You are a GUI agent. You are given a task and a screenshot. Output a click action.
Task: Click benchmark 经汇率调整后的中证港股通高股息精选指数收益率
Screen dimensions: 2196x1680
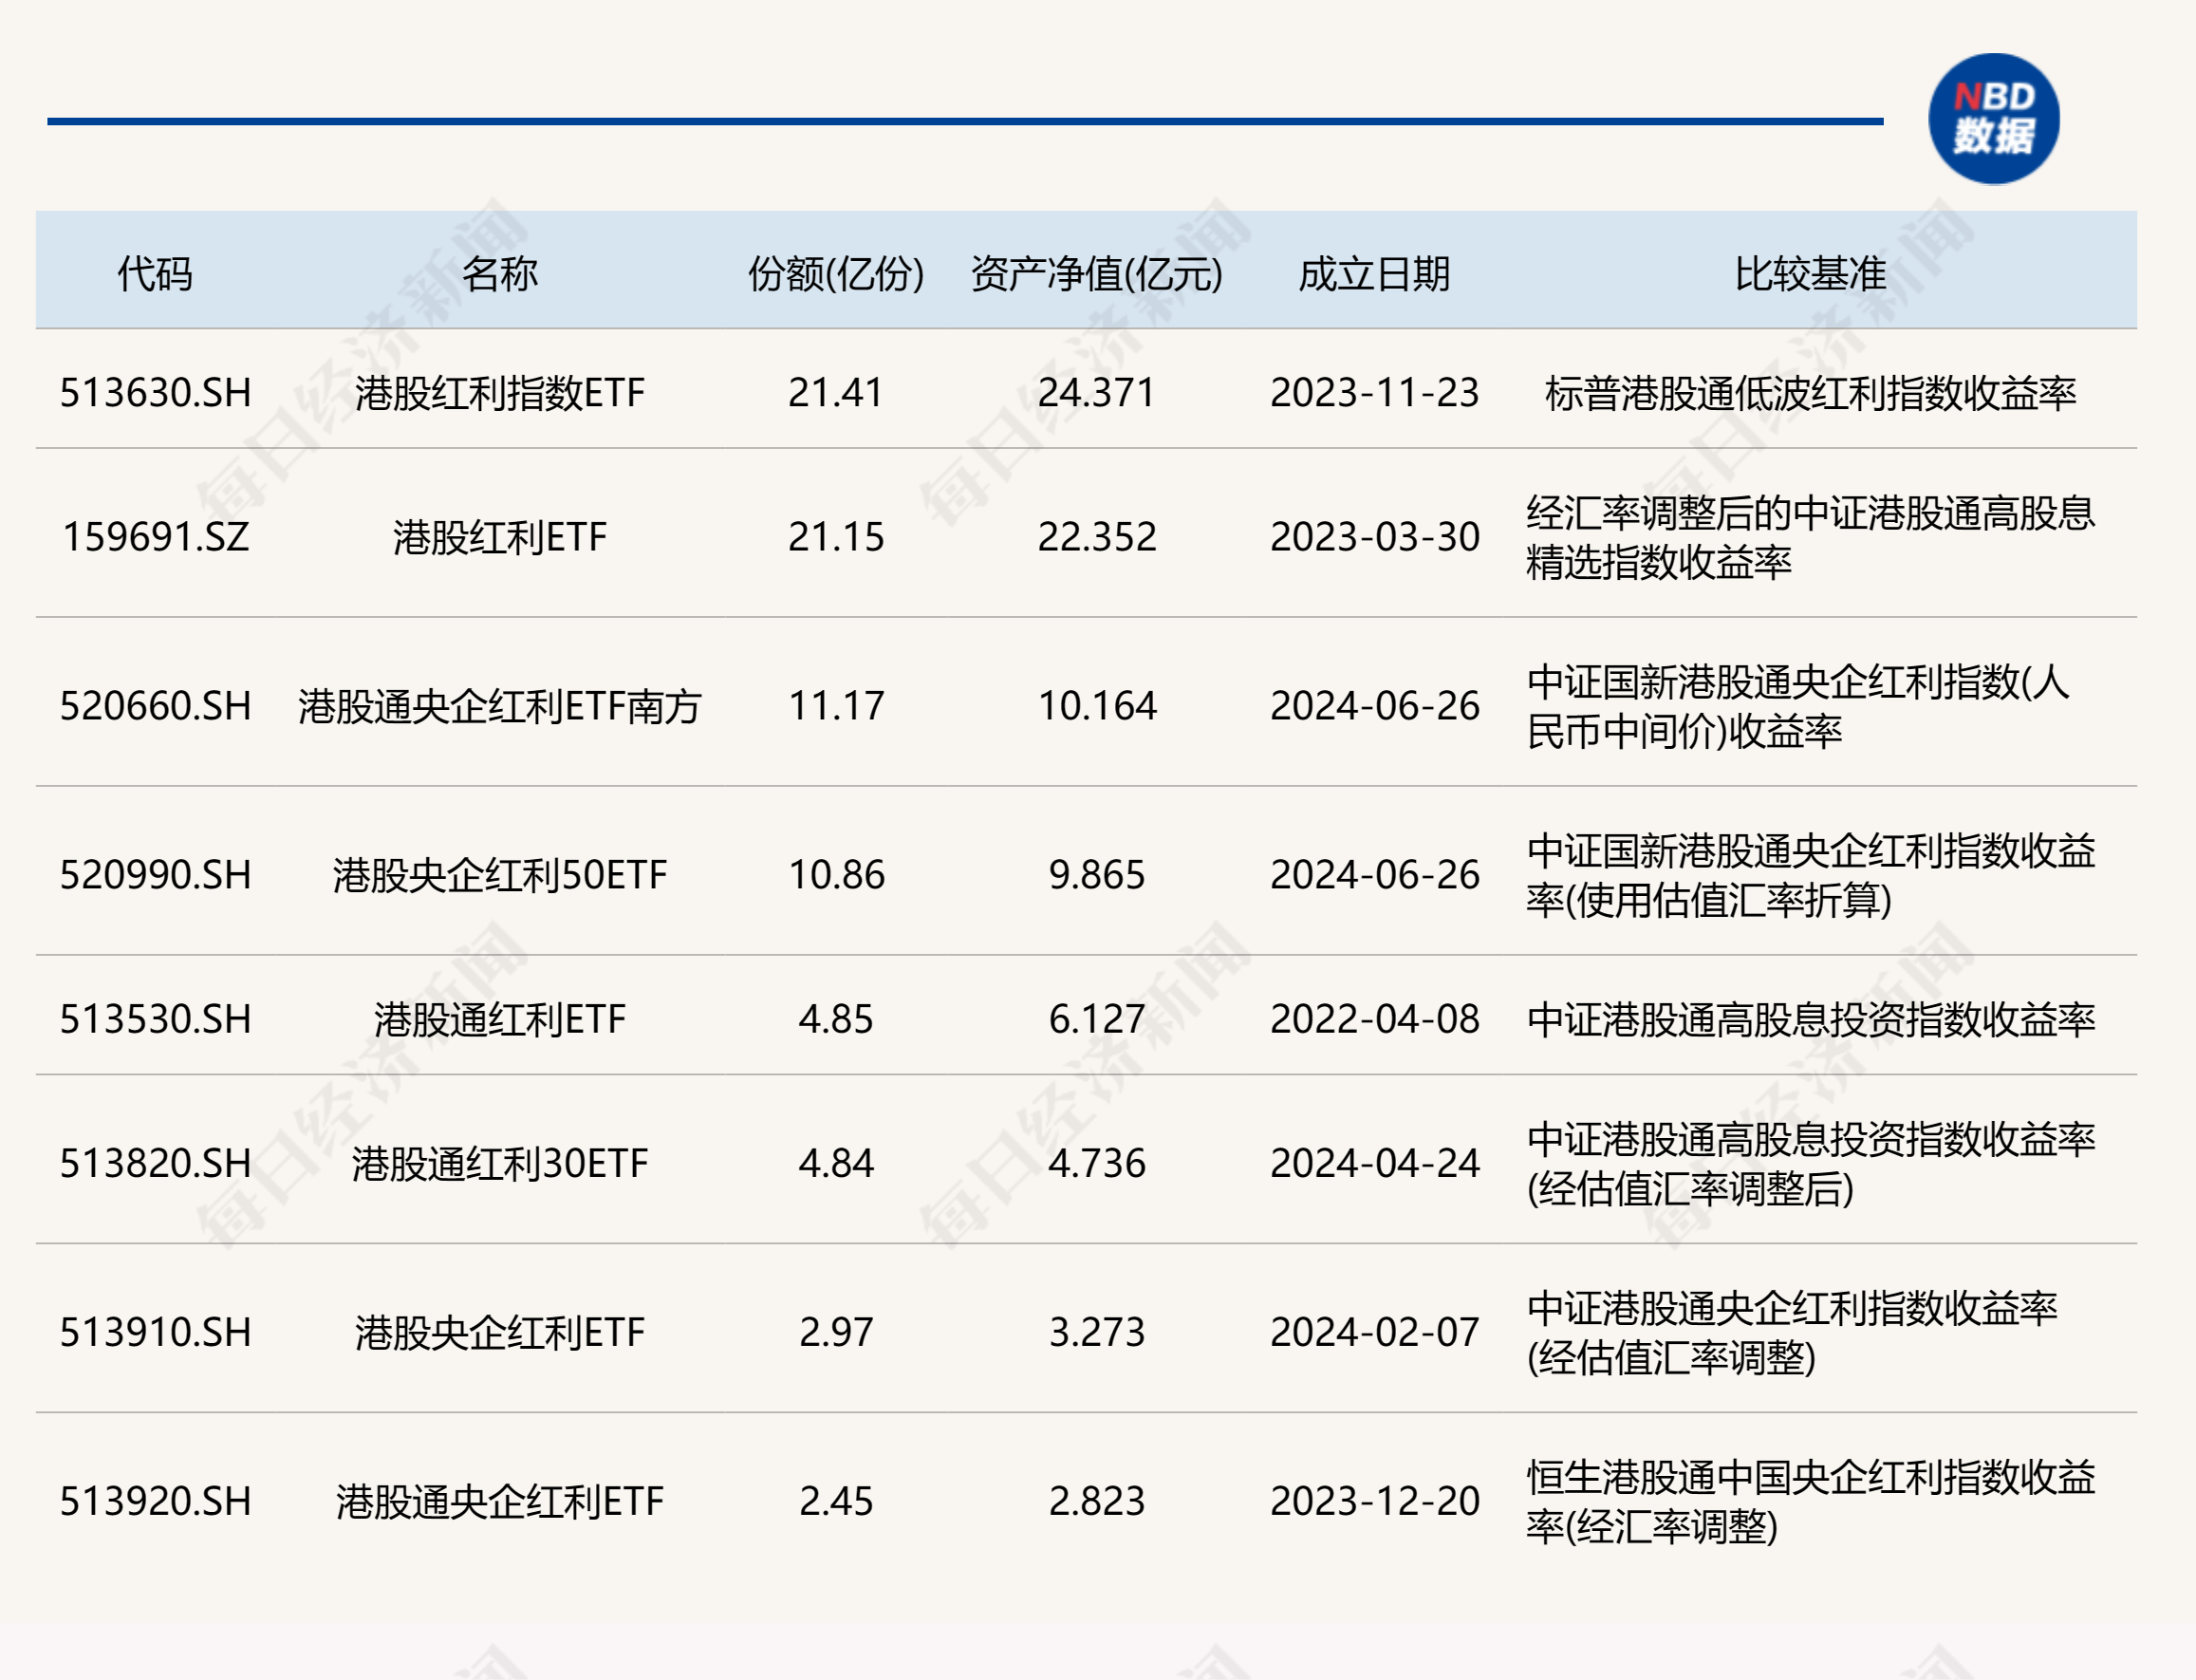[x=1810, y=537]
